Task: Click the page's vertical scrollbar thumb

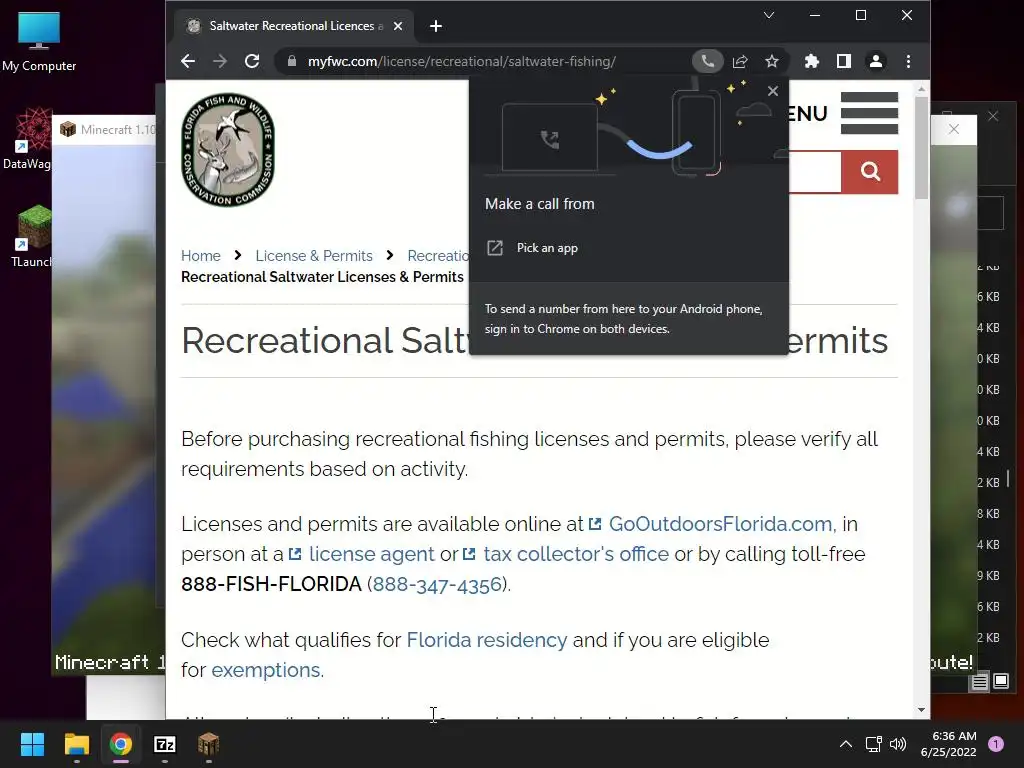Action: tap(921, 148)
